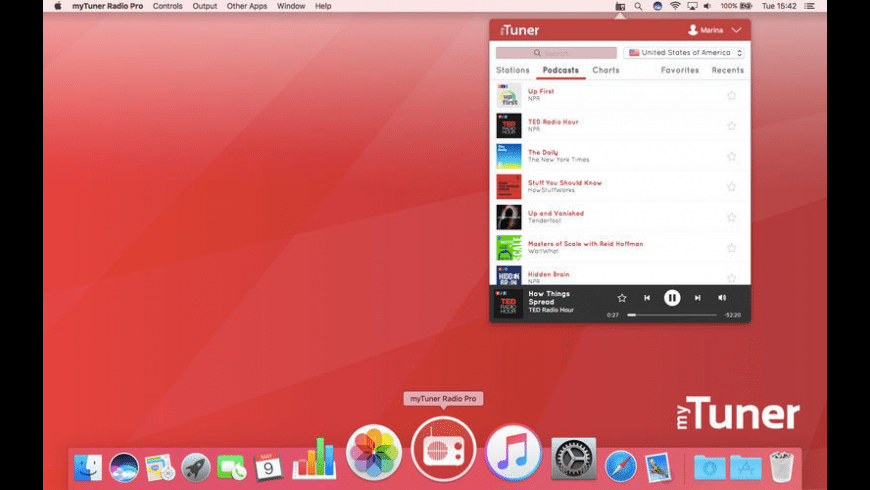Favorite the Up First podcast star
870x490 pixels.
tap(731, 95)
